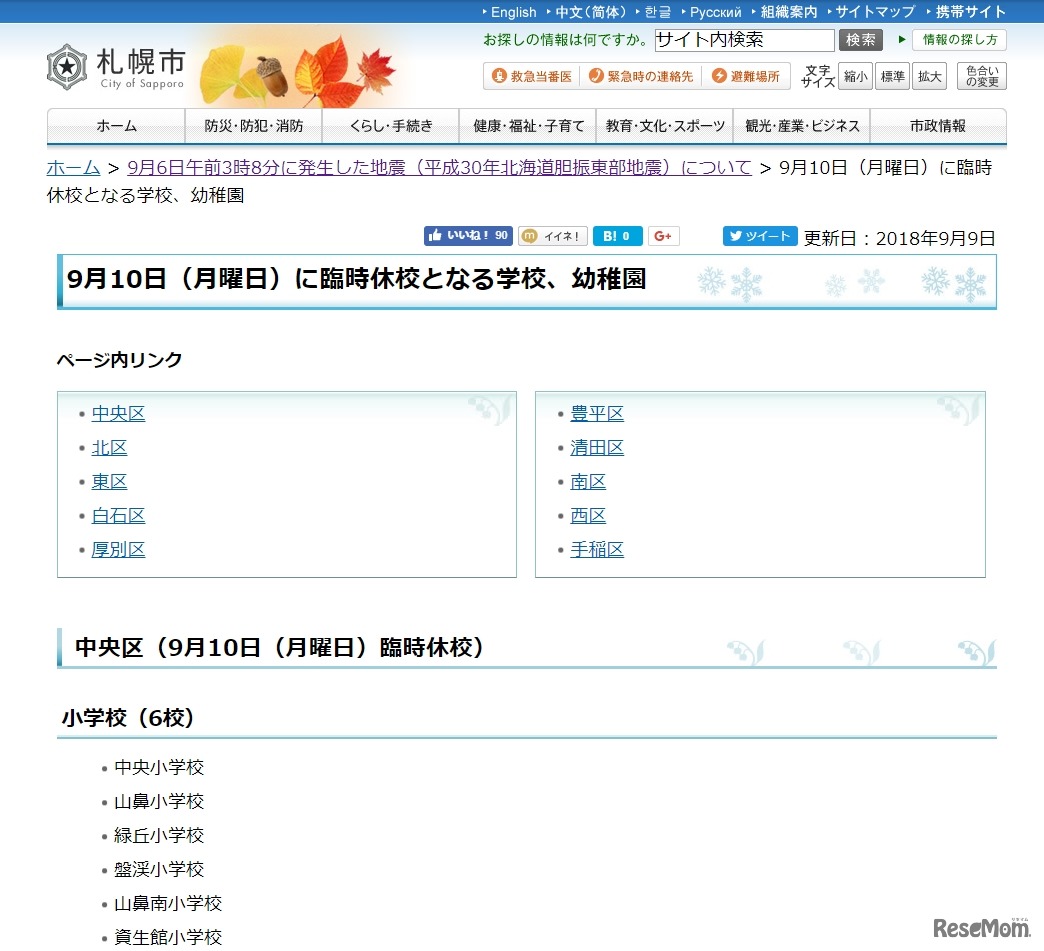
Task: Jump to 東区 section
Action: (x=109, y=481)
